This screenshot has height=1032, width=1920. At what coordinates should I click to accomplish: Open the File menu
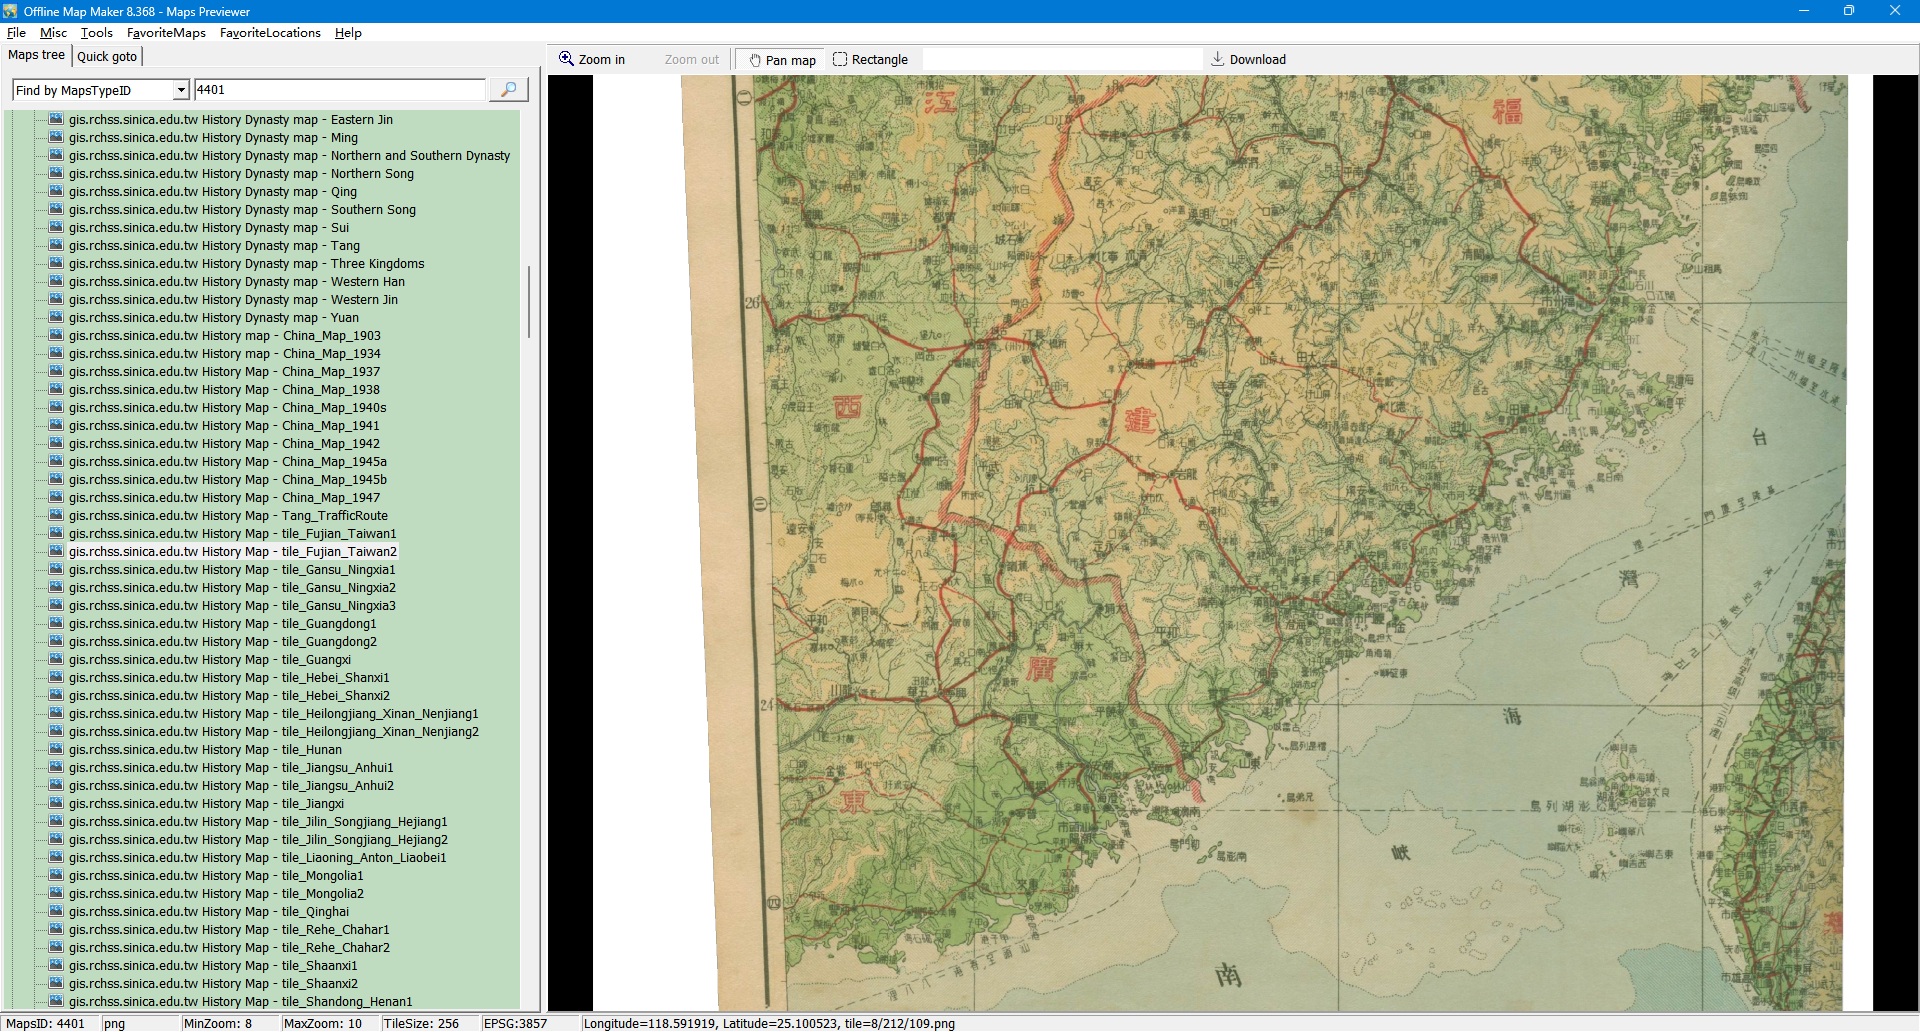[x=16, y=33]
